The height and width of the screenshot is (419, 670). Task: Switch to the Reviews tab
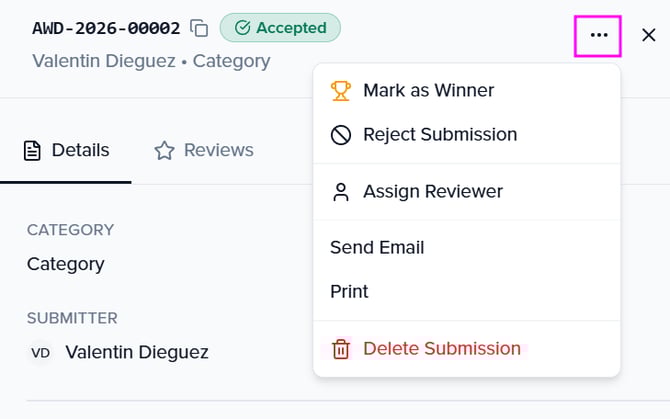(x=204, y=151)
